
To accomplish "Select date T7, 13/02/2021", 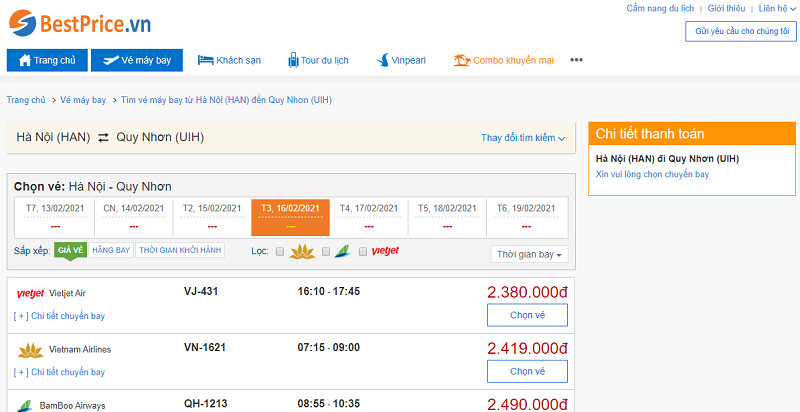I will coord(55,217).
